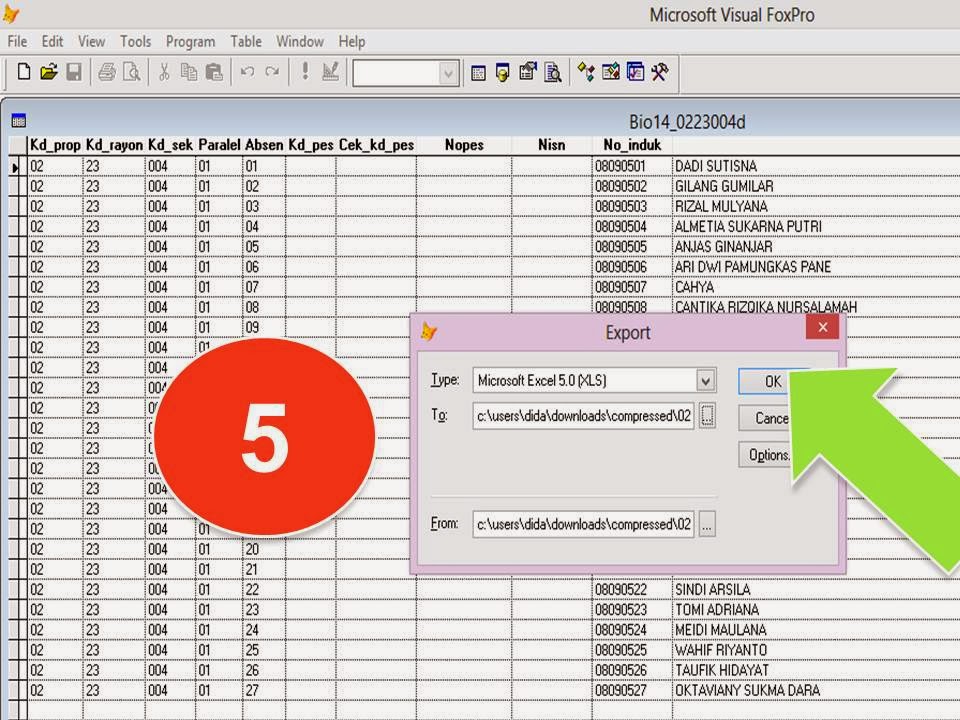Select the cell OKTAVIANY SUKMA DARA
The image size is (960, 720).
(x=748, y=691)
